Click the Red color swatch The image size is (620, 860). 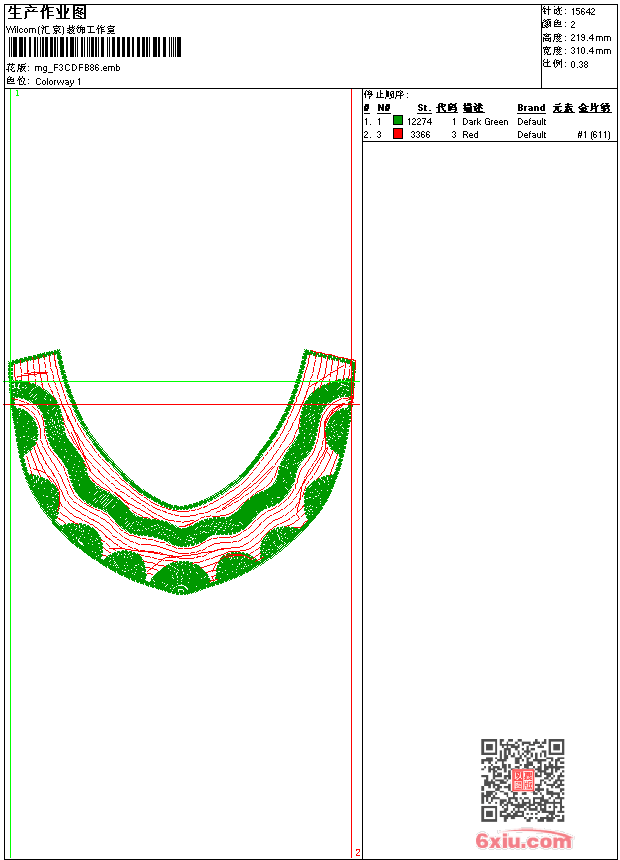[398, 134]
